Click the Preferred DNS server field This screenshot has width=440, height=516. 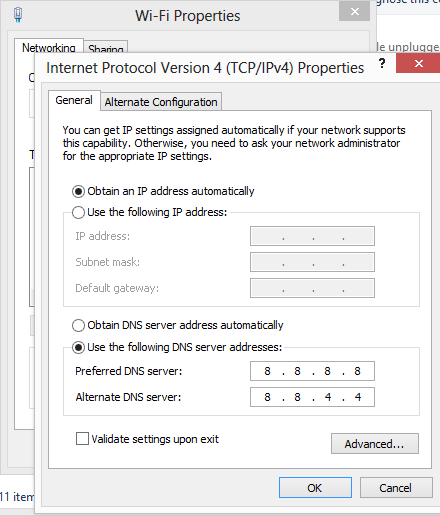[312, 371]
